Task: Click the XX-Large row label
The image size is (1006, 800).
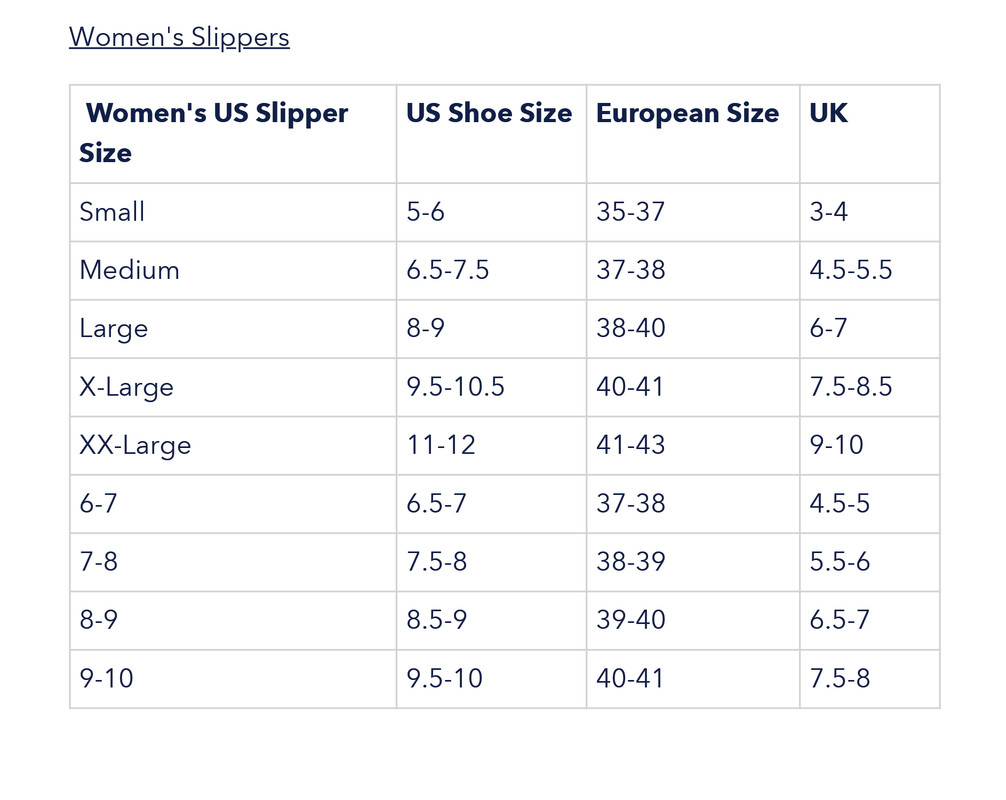Action: tap(135, 445)
